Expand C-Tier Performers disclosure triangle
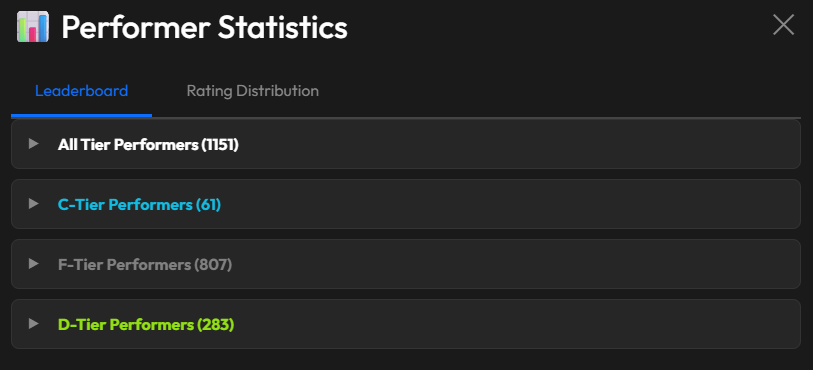The image size is (813, 370). (x=34, y=204)
